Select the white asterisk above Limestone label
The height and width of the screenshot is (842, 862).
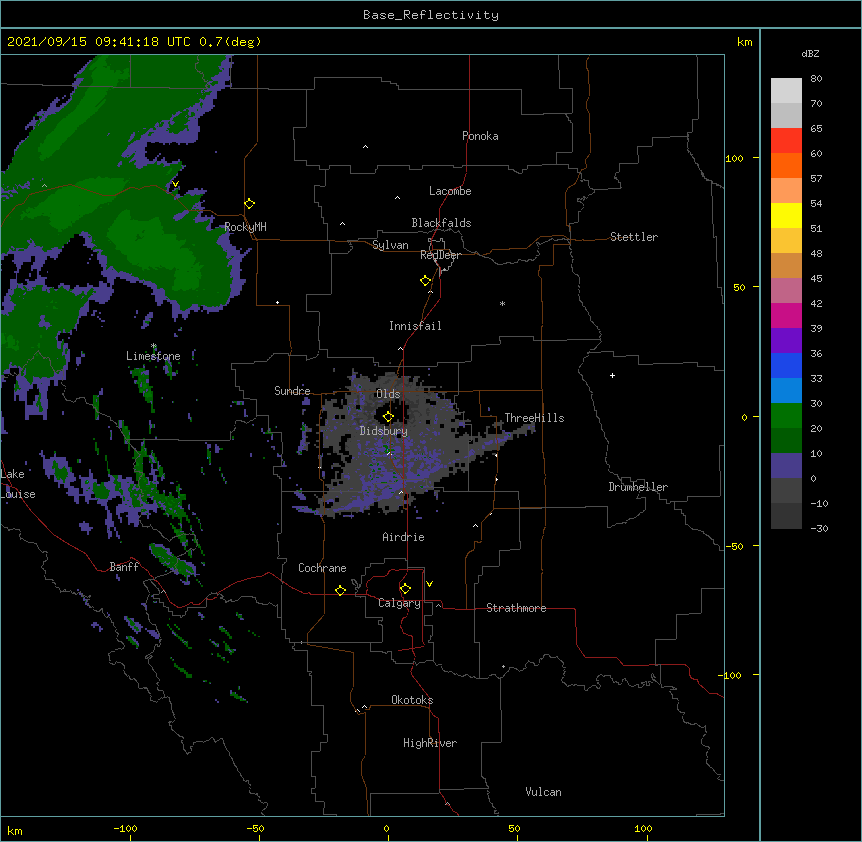pyautogui.click(x=154, y=346)
